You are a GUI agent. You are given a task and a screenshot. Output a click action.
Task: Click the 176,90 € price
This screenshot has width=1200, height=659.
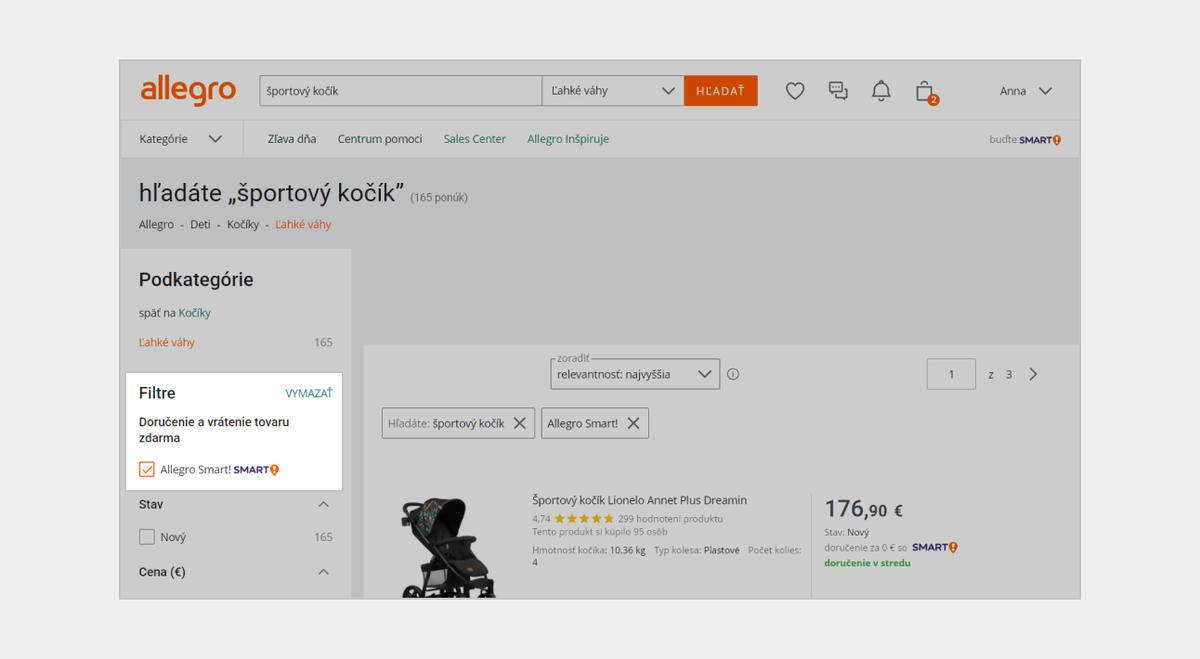(863, 510)
